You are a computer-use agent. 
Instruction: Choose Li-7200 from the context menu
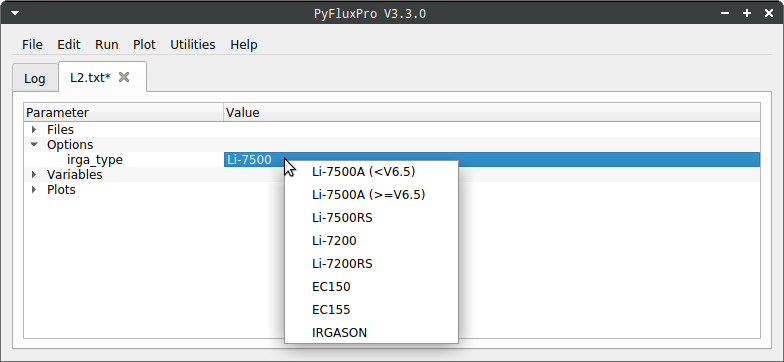point(372,241)
